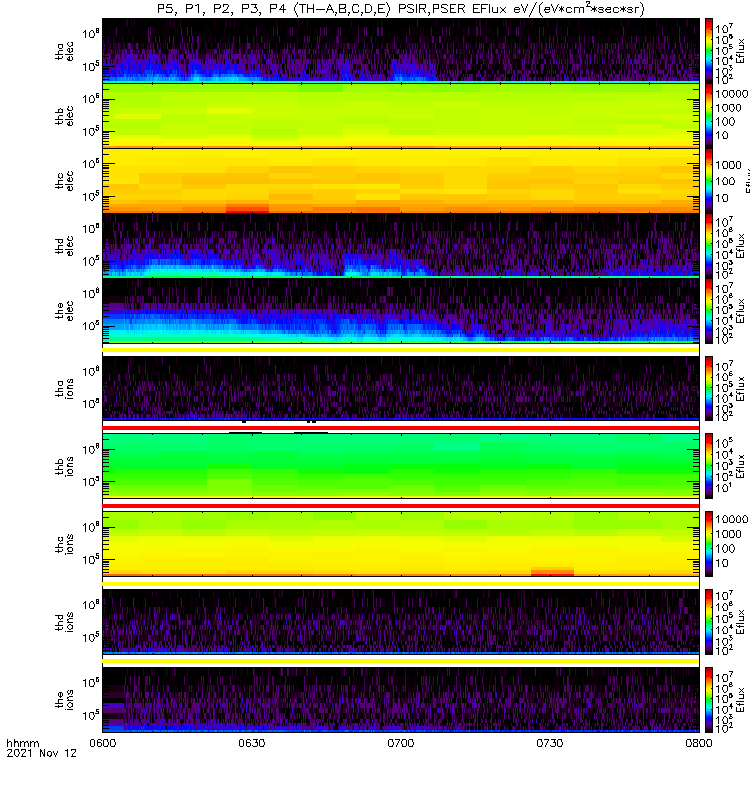Click the 'the elec' axis label
Image resolution: width=750 pixels, height=800 pixels.
pyautogui.click(x=64, y=311)
